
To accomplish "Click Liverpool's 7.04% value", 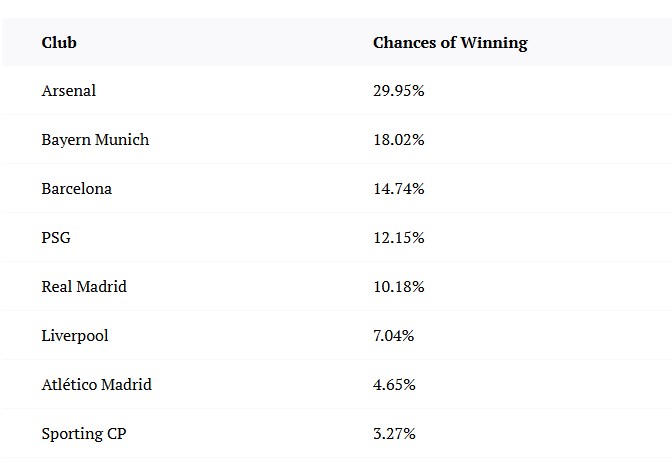I will (394, 336).
